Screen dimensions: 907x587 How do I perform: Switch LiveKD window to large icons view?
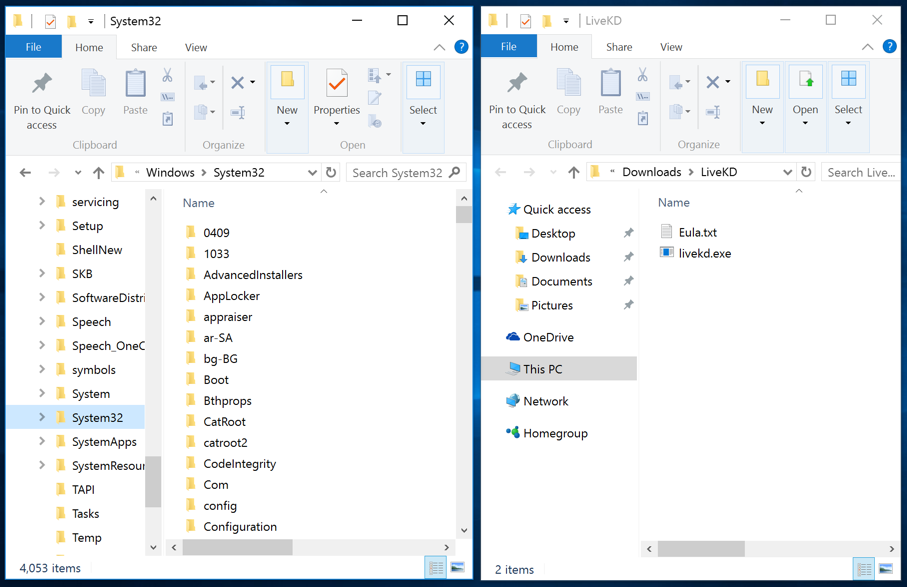click(886, 569)
